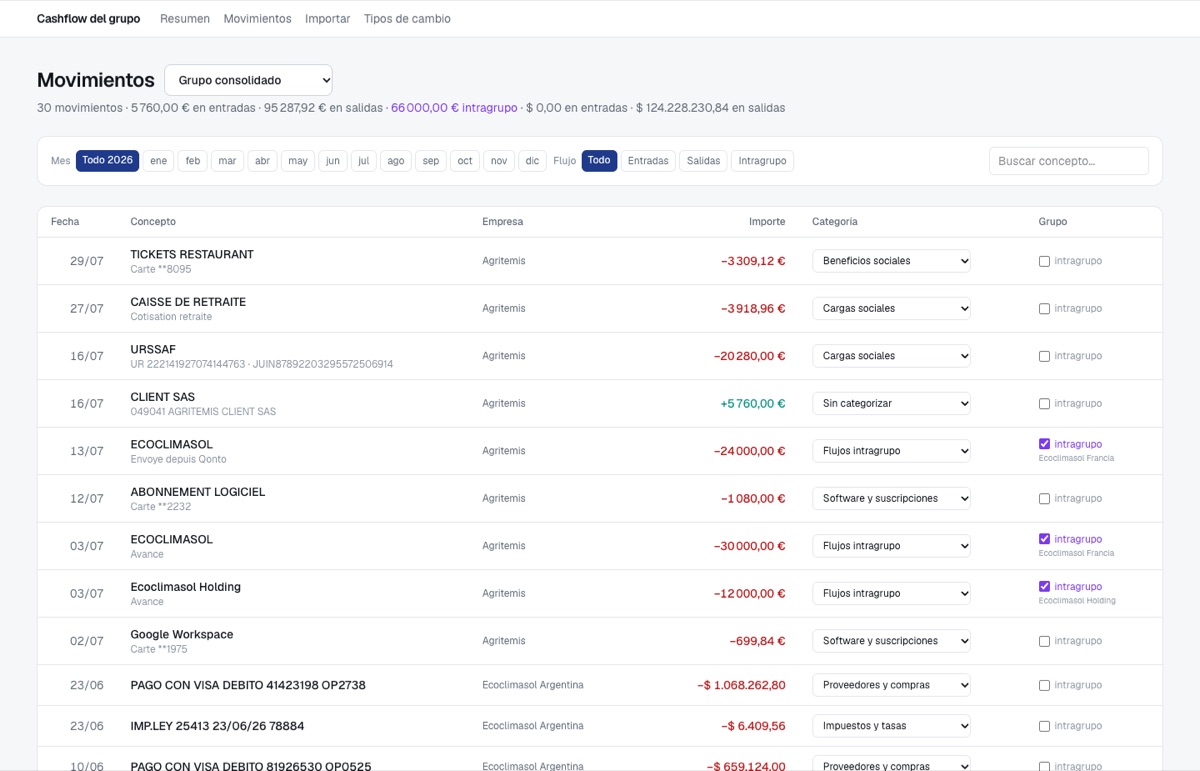Mark PAGO CON VISA DEBITO 41423198 intragrupo
This screenshot has height=771, width=1200.
click(1044, 686)
